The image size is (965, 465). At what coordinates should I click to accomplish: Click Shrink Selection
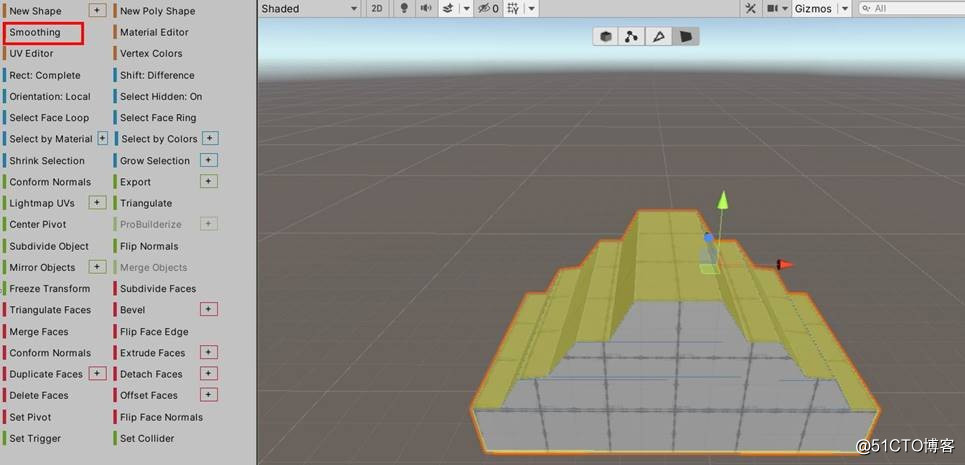pos(47,161)
